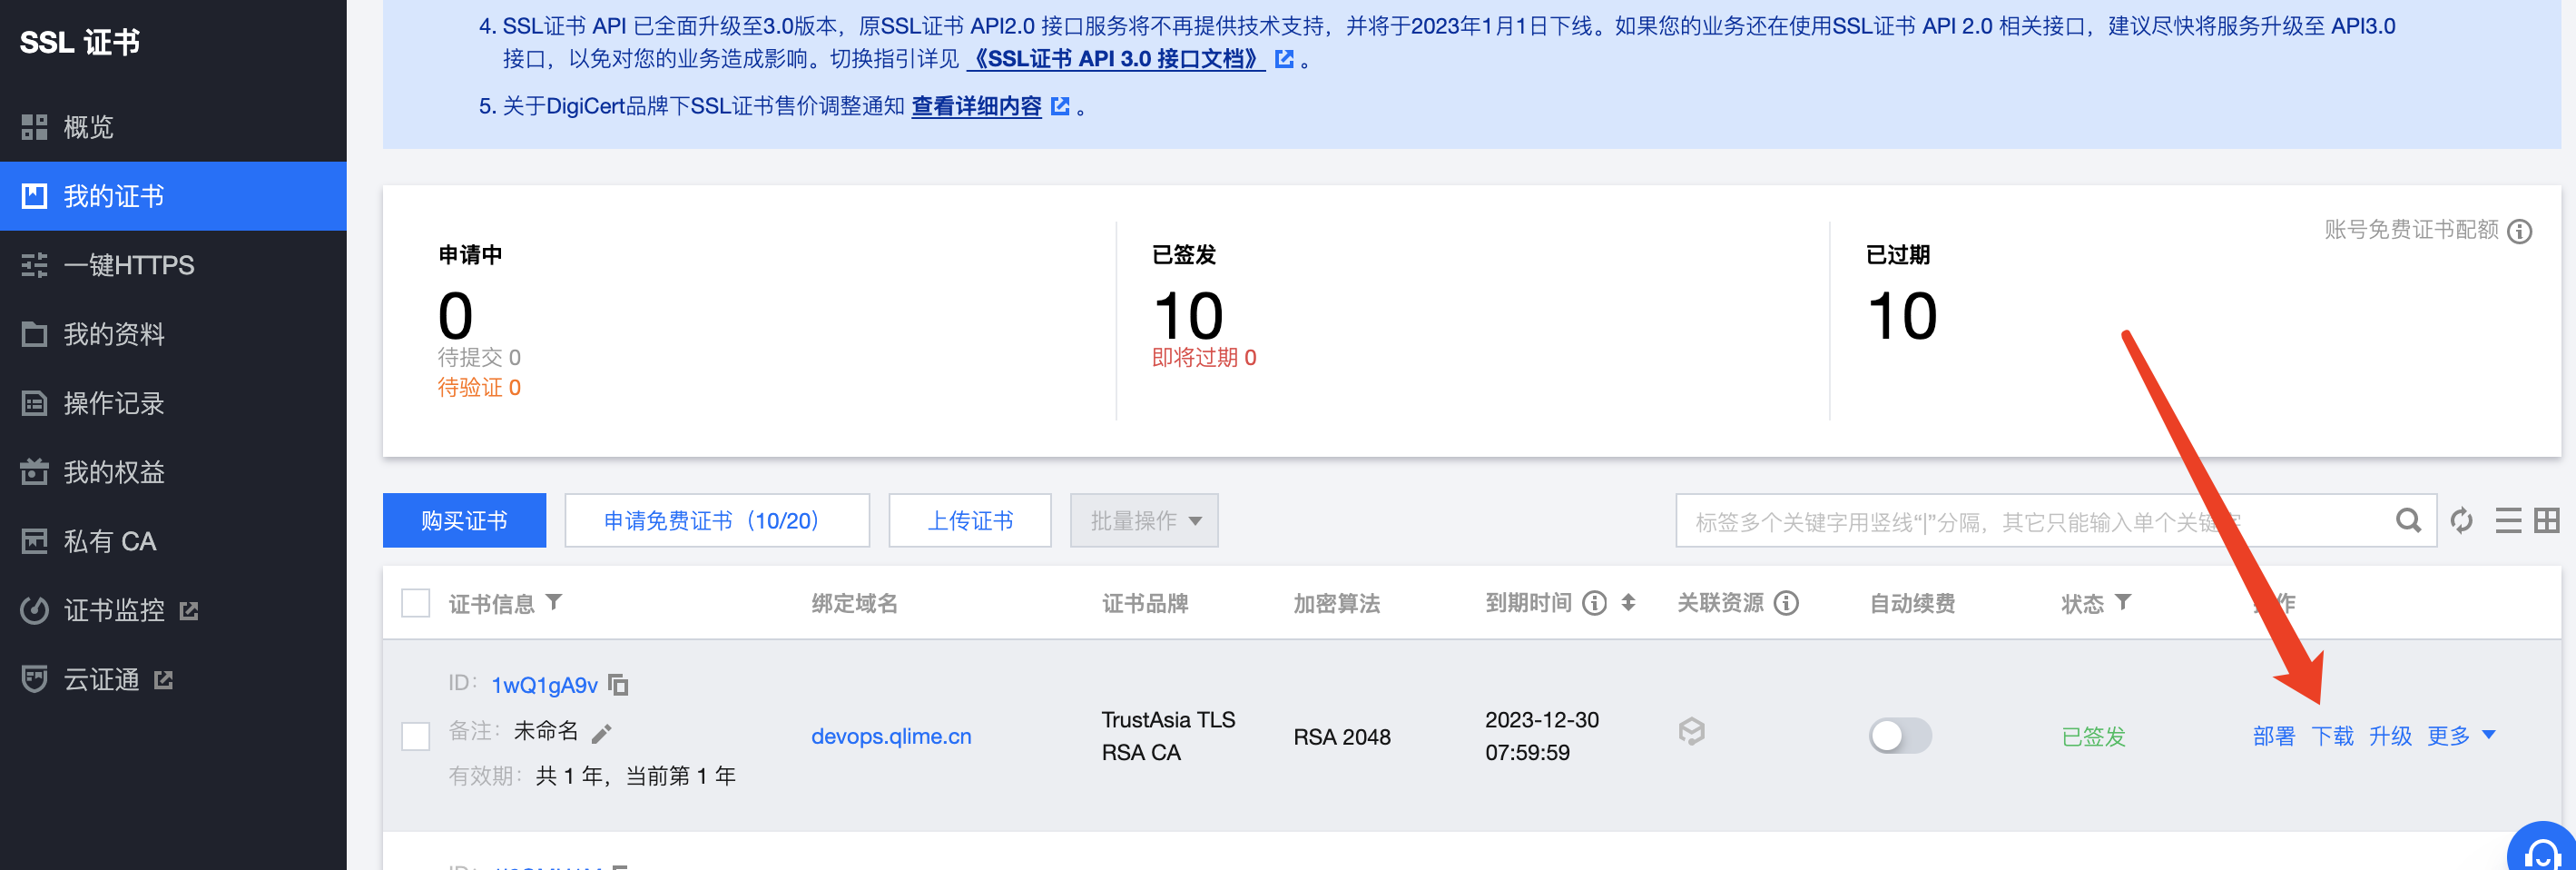Click the 已签发 status text
The image size is (2576, 870).
pyautogui.click(x=2093, y=737)
